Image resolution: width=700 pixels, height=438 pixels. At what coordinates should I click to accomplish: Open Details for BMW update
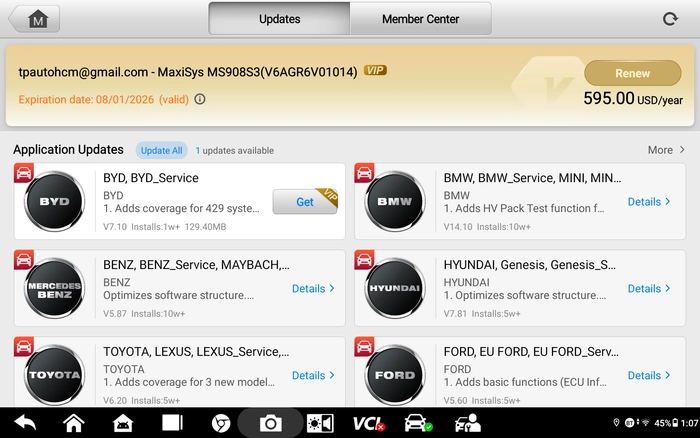[x=649, y=202]
